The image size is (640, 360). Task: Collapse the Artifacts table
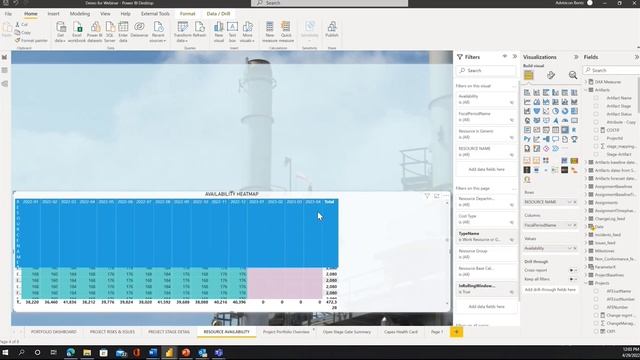pos(586,90)
